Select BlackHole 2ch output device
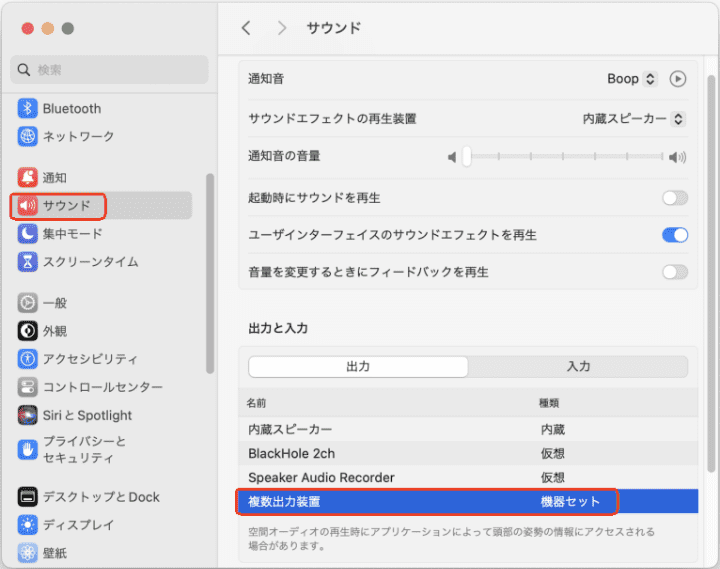This screenshot has width=720, height=569. point(292,453)
